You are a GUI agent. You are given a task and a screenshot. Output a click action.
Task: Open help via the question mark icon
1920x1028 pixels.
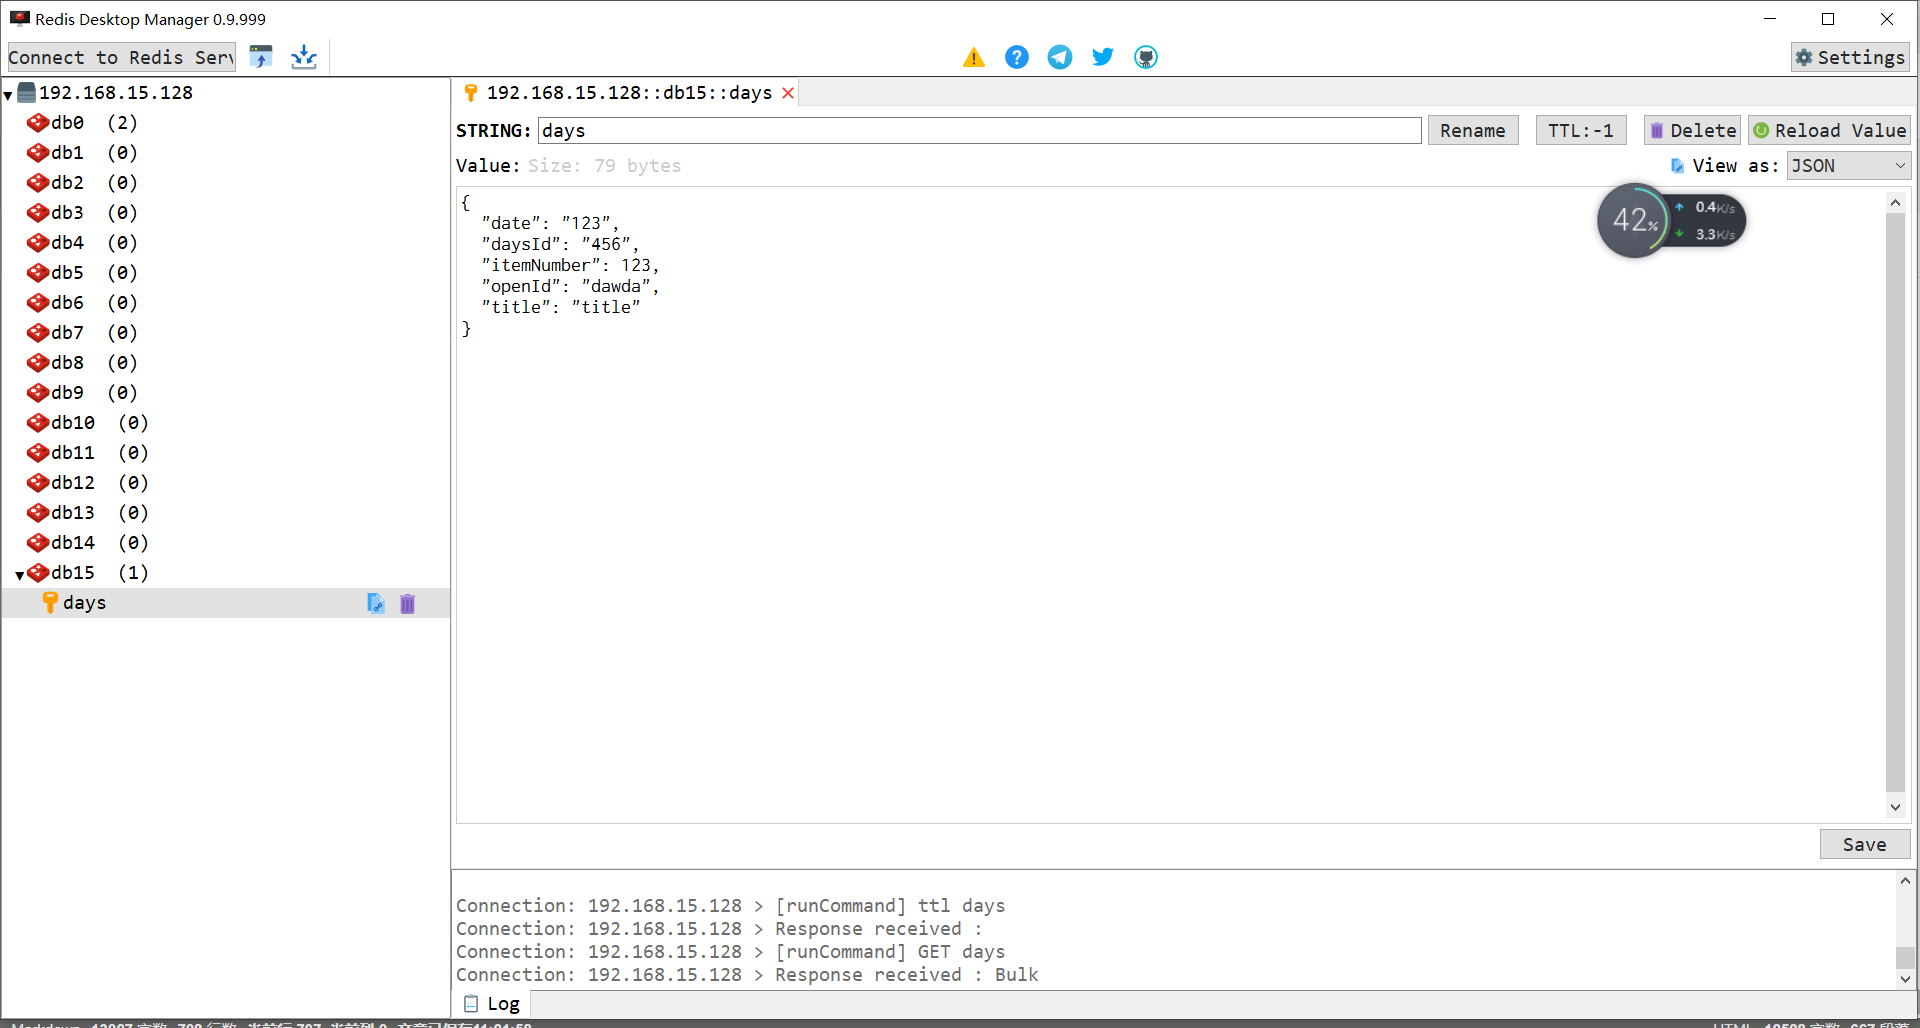[x=1017, y=57]
